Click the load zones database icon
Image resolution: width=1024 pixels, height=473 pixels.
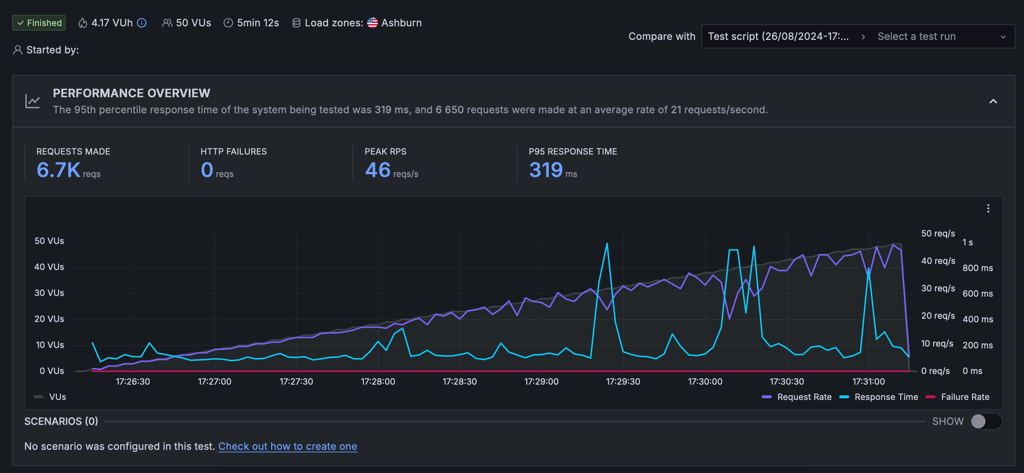click(x=296, y=23)
